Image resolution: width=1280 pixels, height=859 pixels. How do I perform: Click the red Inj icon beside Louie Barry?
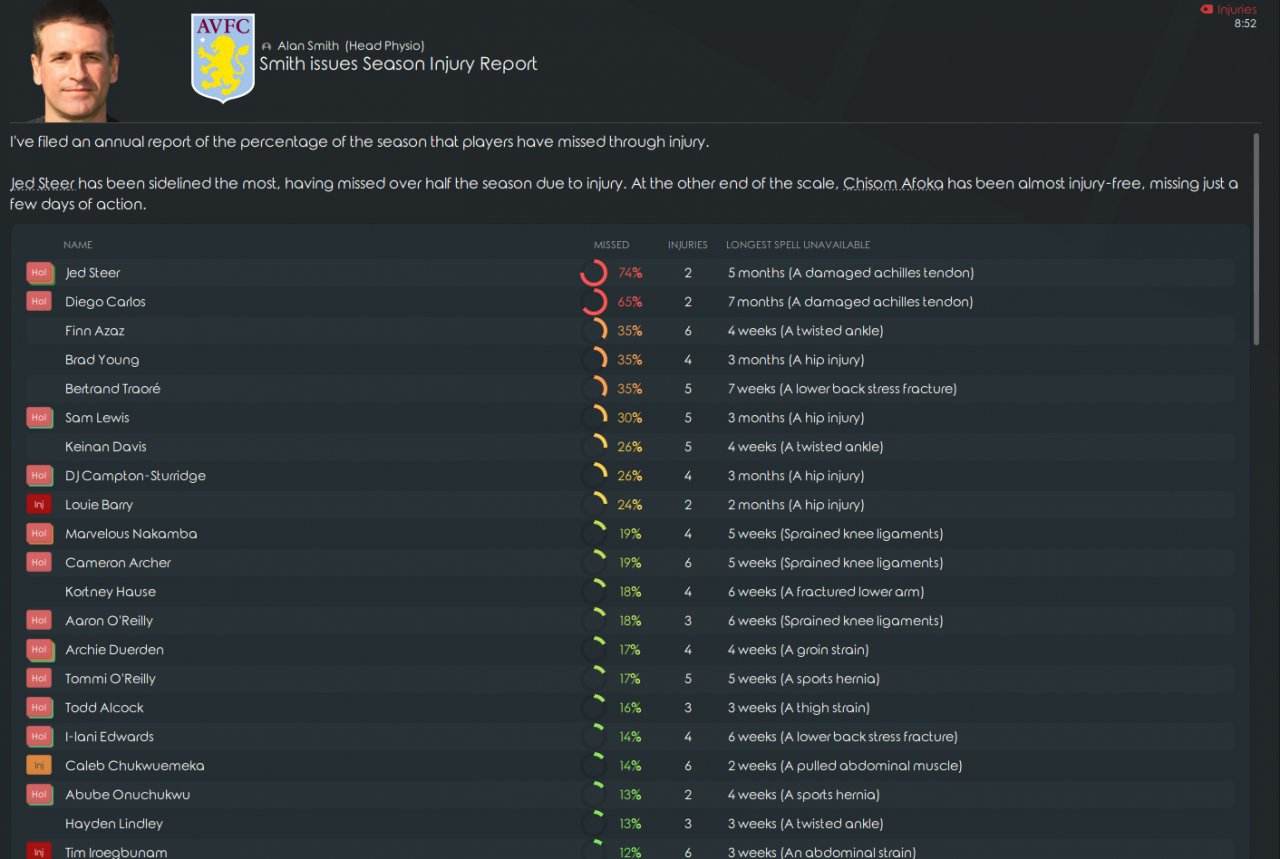(x=39, y=505)
